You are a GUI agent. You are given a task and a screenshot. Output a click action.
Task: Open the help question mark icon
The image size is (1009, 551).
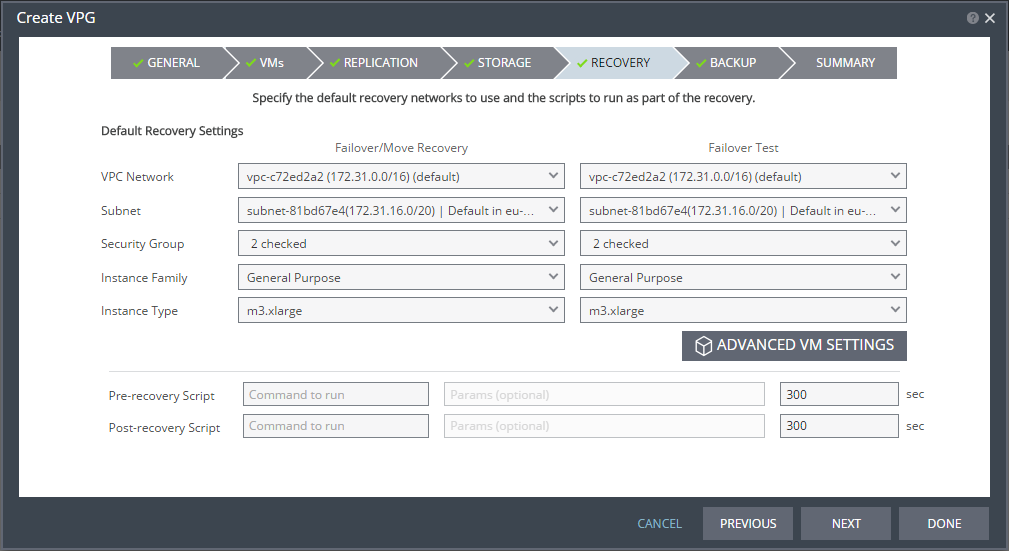click(972, 18)
